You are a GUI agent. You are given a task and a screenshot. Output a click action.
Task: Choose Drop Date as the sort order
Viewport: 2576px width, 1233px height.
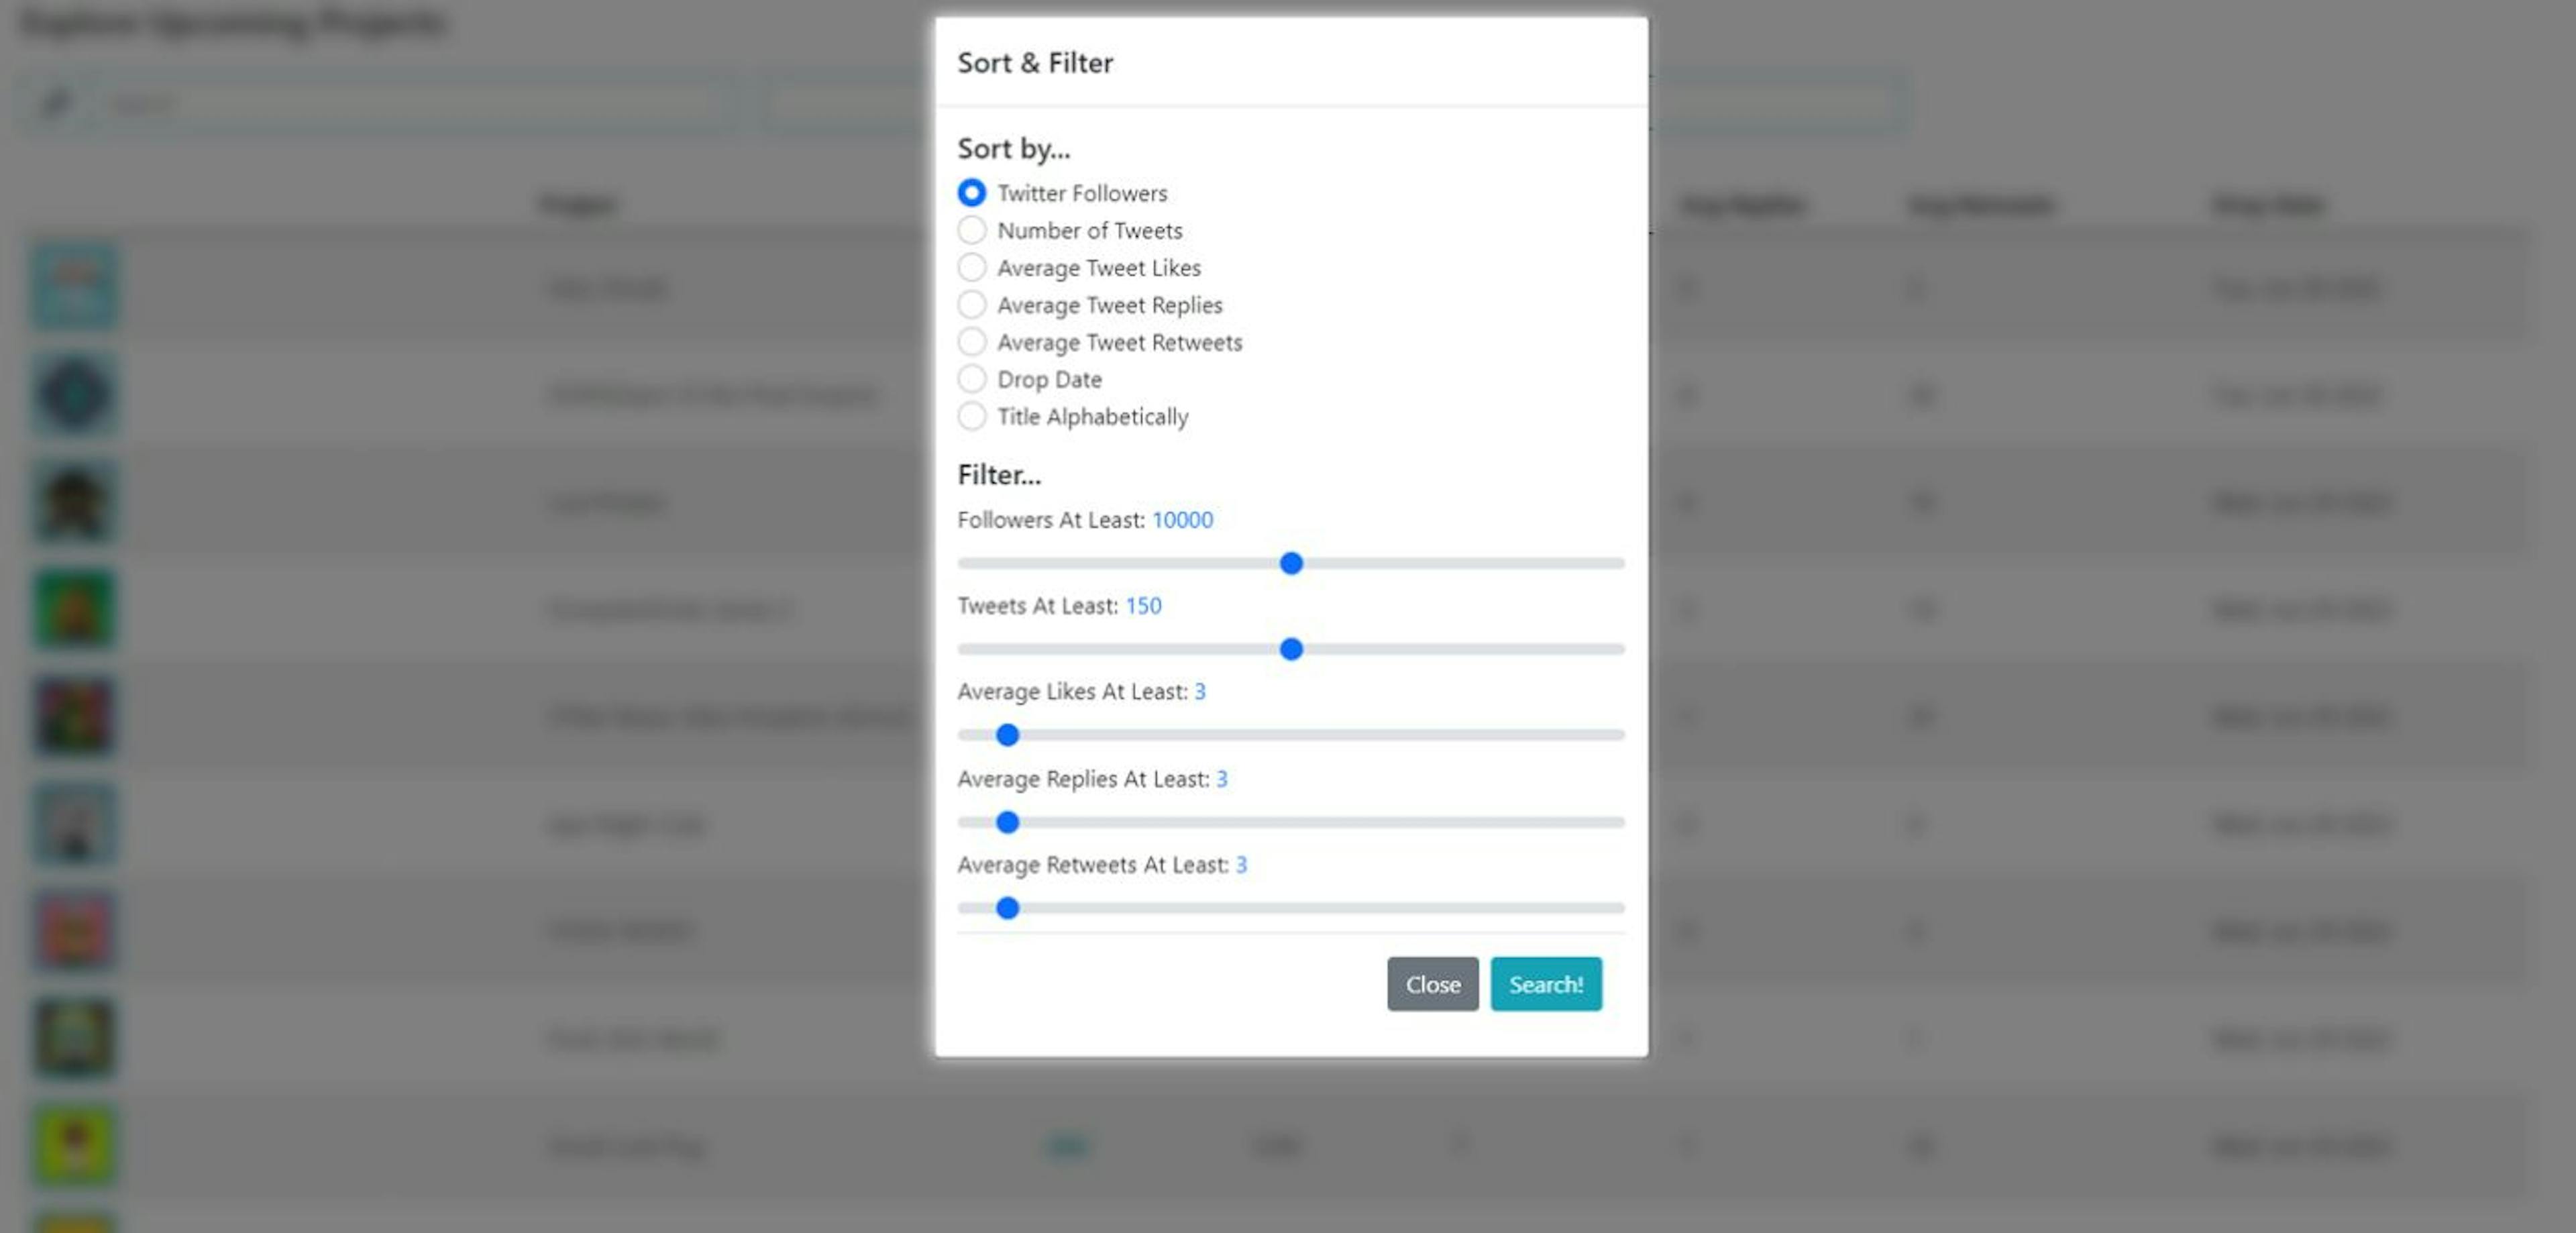click(971, 379)
